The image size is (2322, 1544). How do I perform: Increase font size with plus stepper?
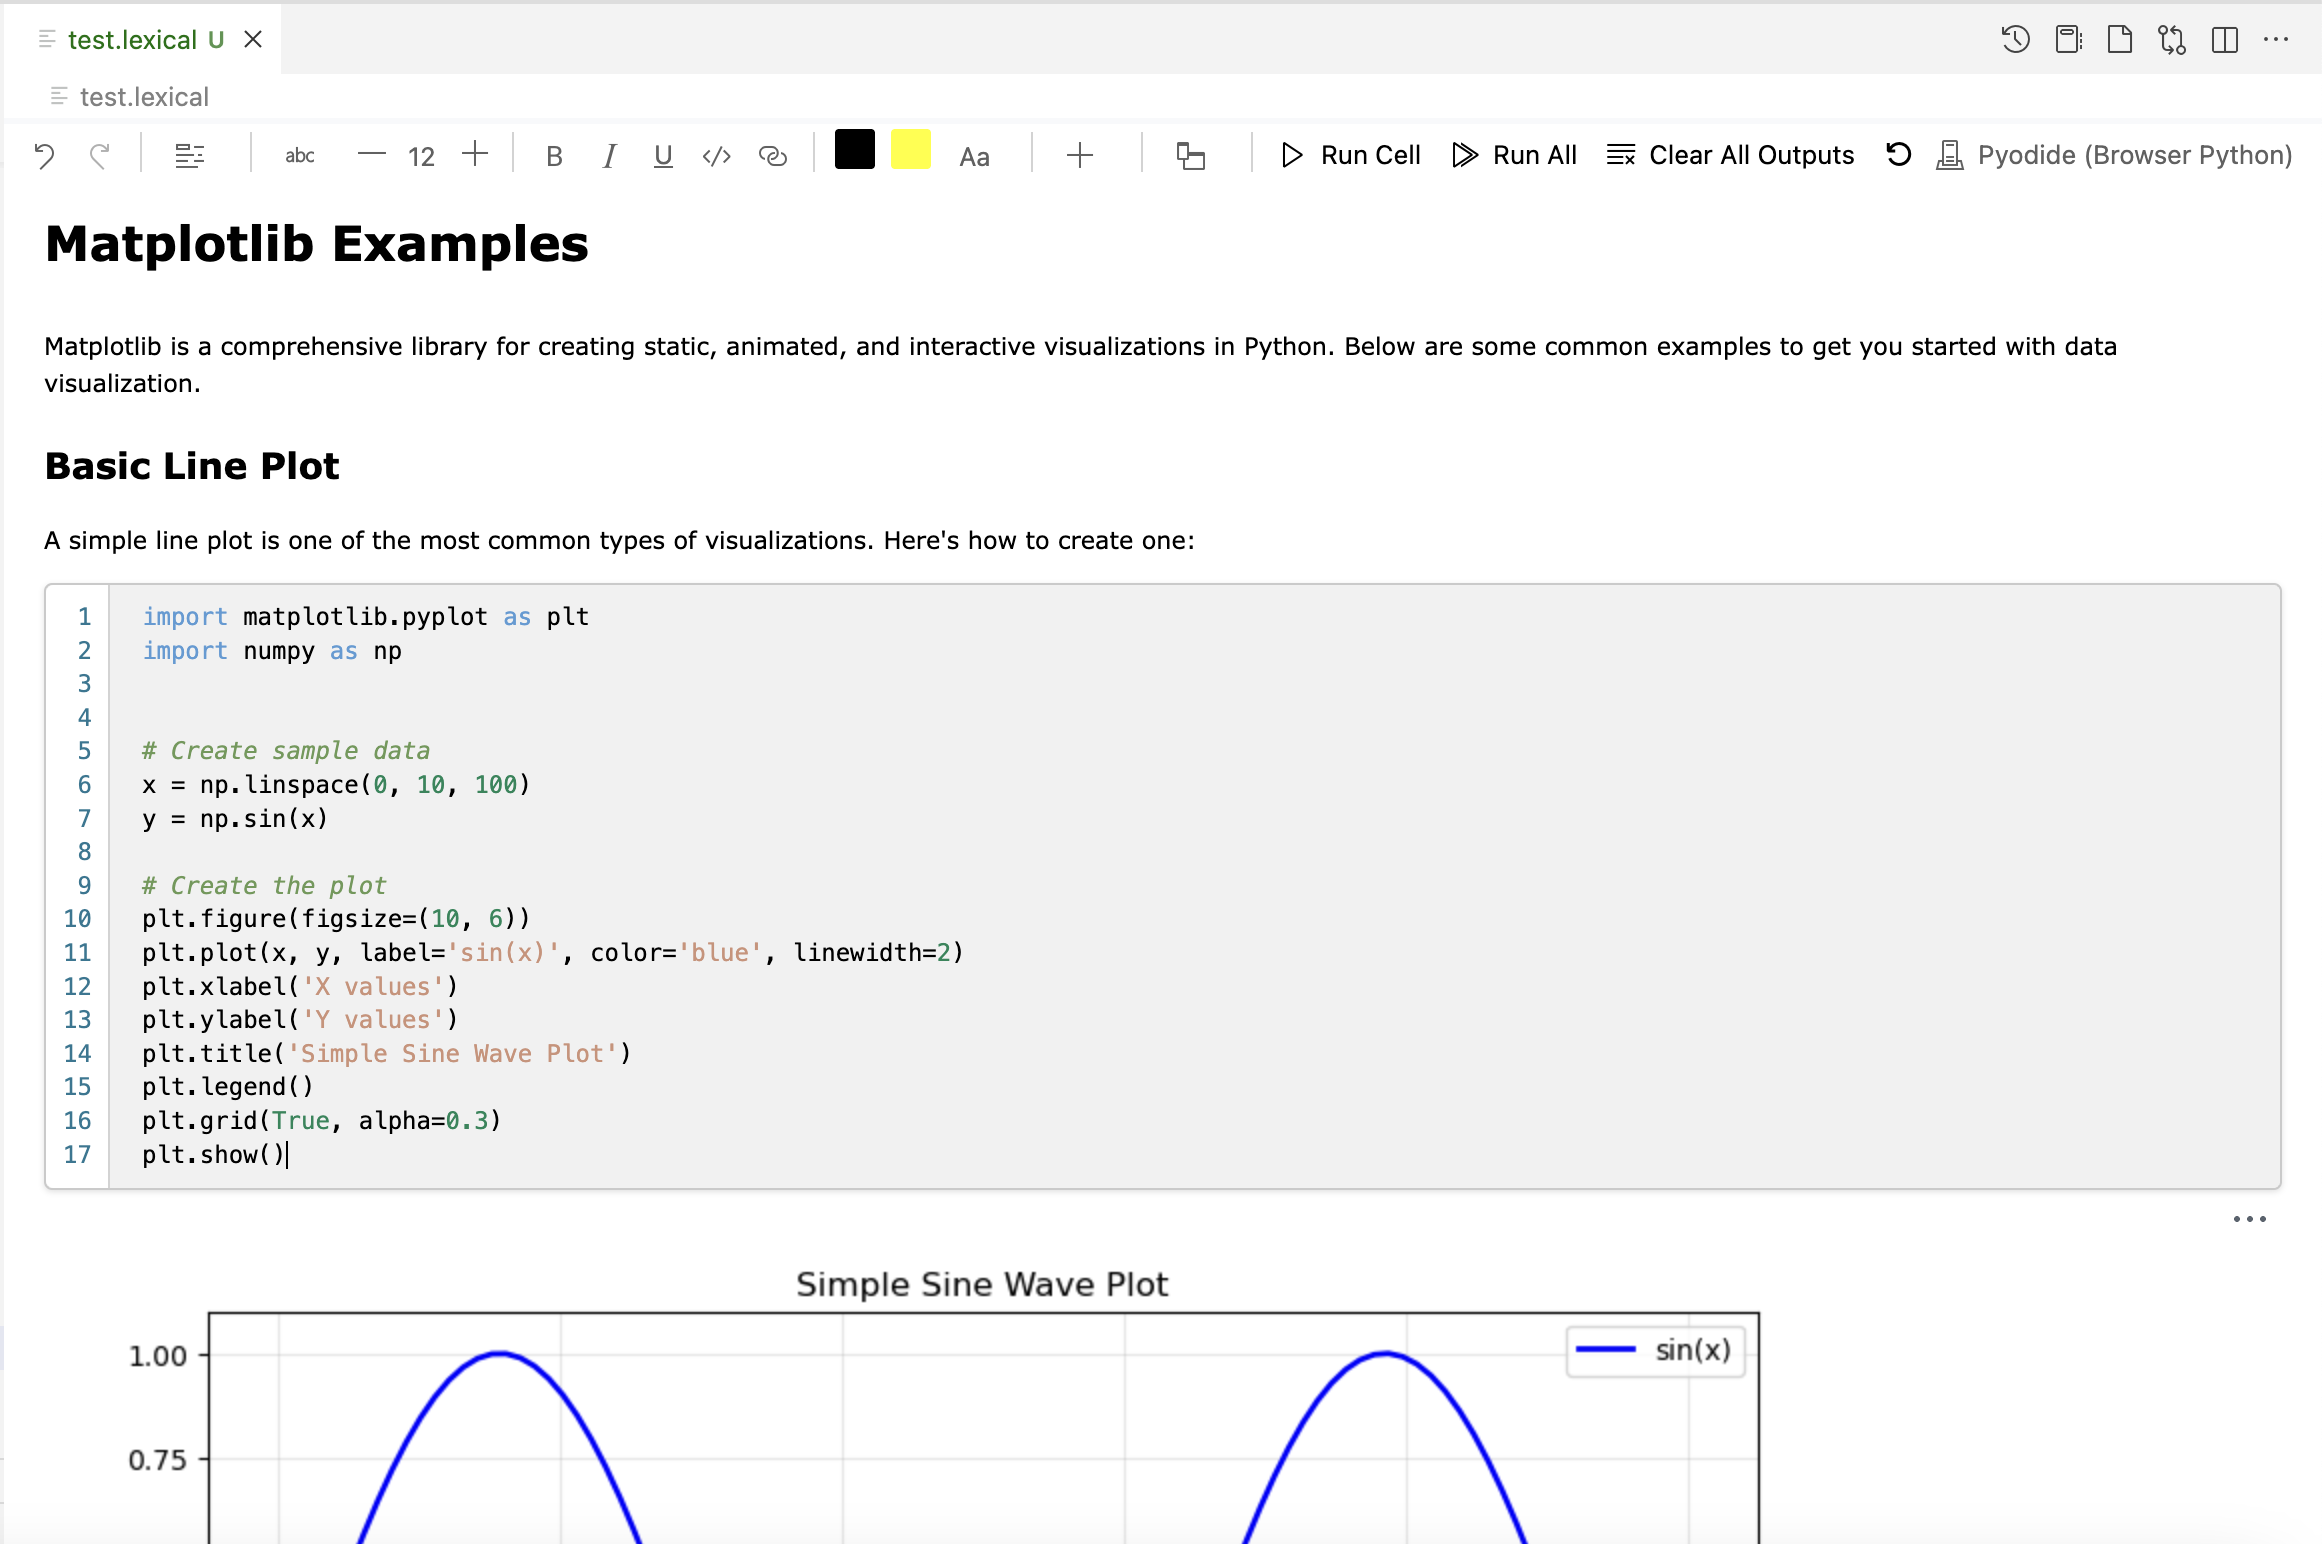pyautogui.click(x=475, y=154)
